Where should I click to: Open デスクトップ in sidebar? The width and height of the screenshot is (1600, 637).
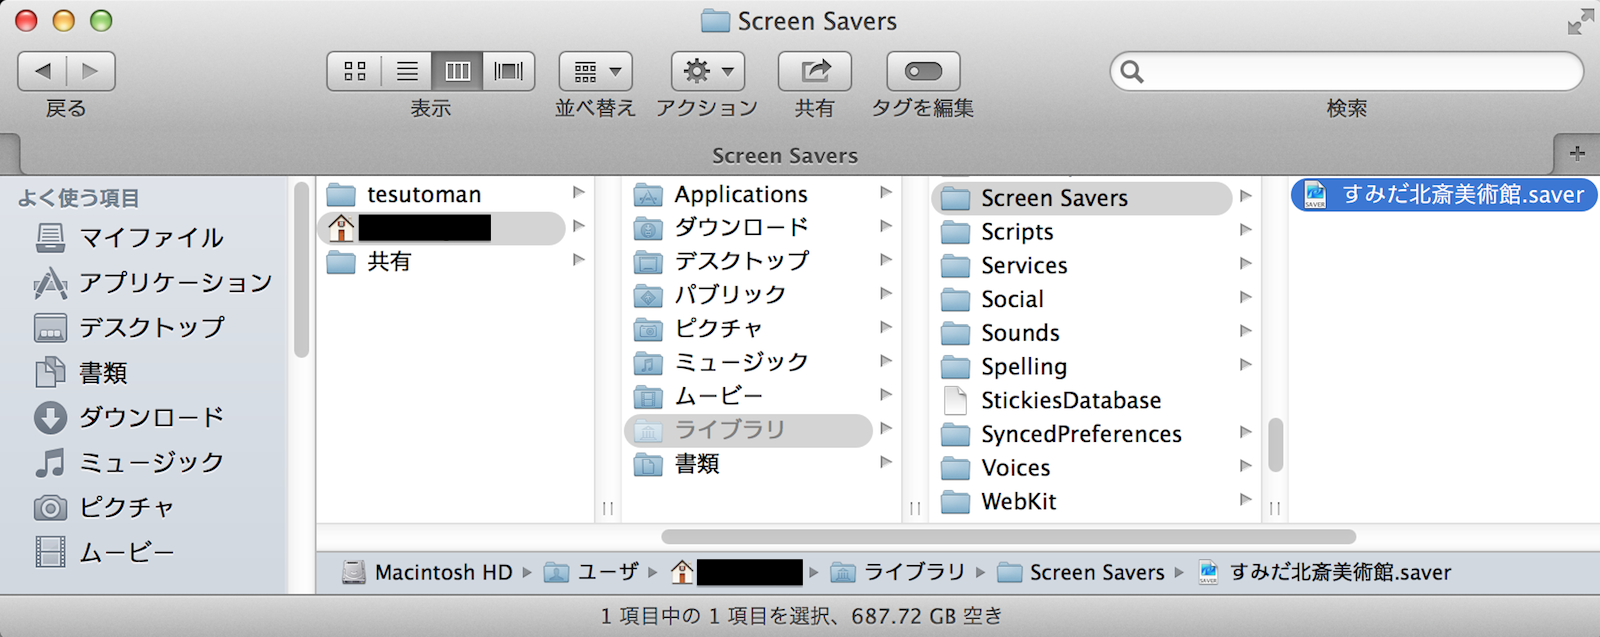coord(128,327)
